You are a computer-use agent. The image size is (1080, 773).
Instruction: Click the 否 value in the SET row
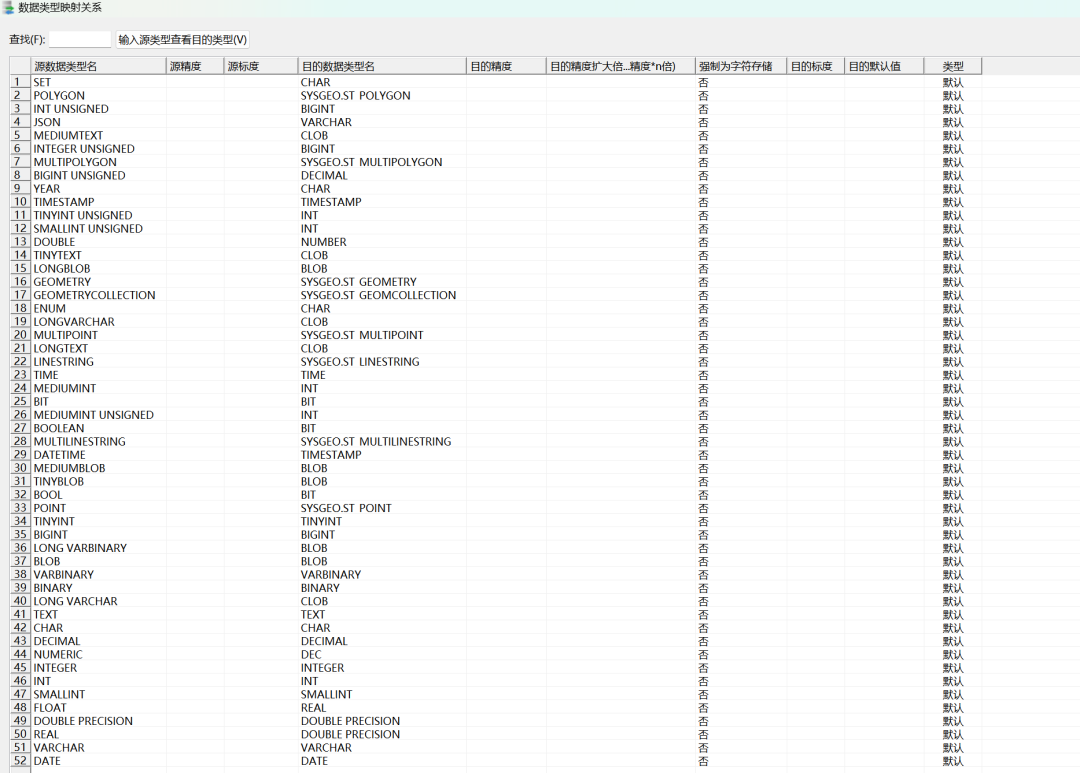pos(703,82)
